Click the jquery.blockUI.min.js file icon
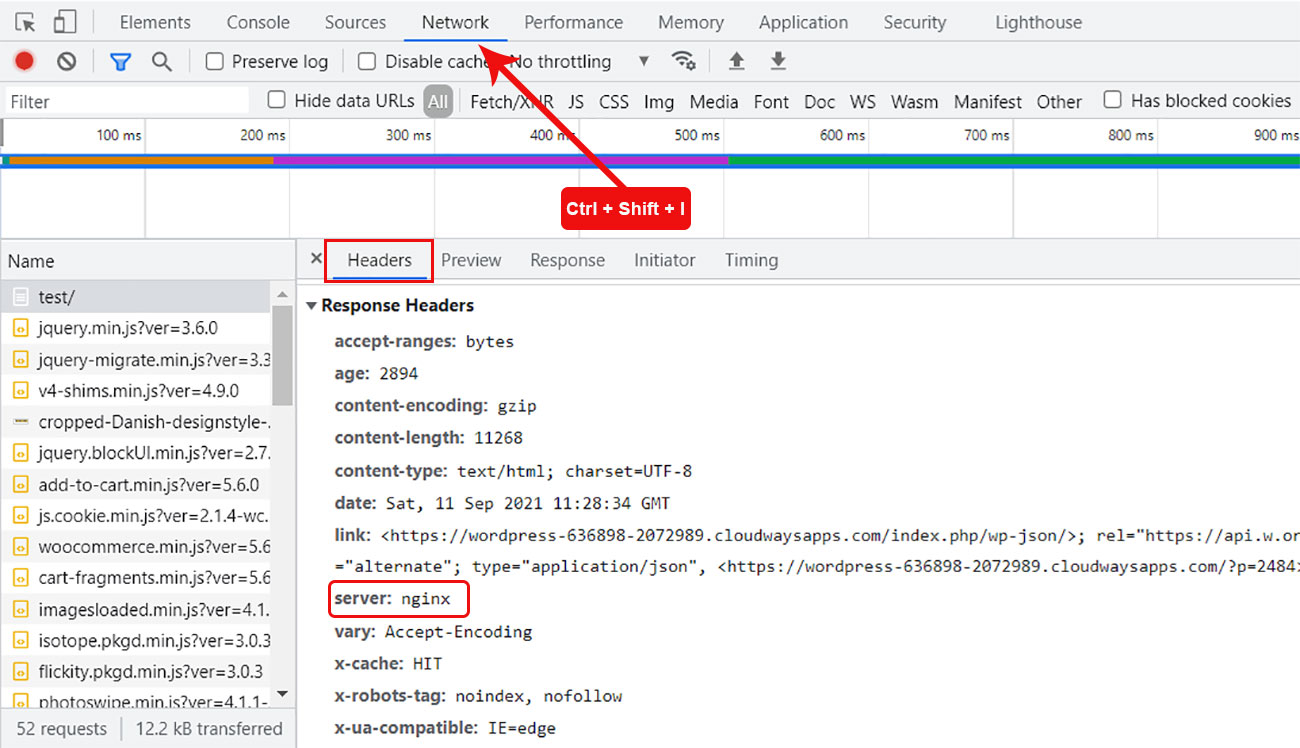 (21, 453)
